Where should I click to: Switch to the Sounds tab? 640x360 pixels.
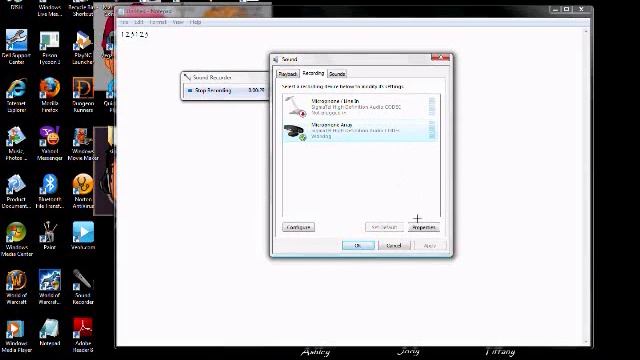337,74
